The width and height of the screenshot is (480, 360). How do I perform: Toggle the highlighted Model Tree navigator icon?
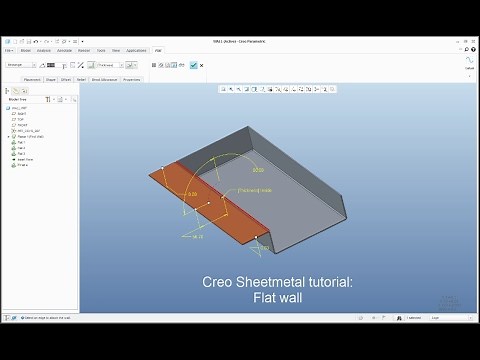[16, 91]
